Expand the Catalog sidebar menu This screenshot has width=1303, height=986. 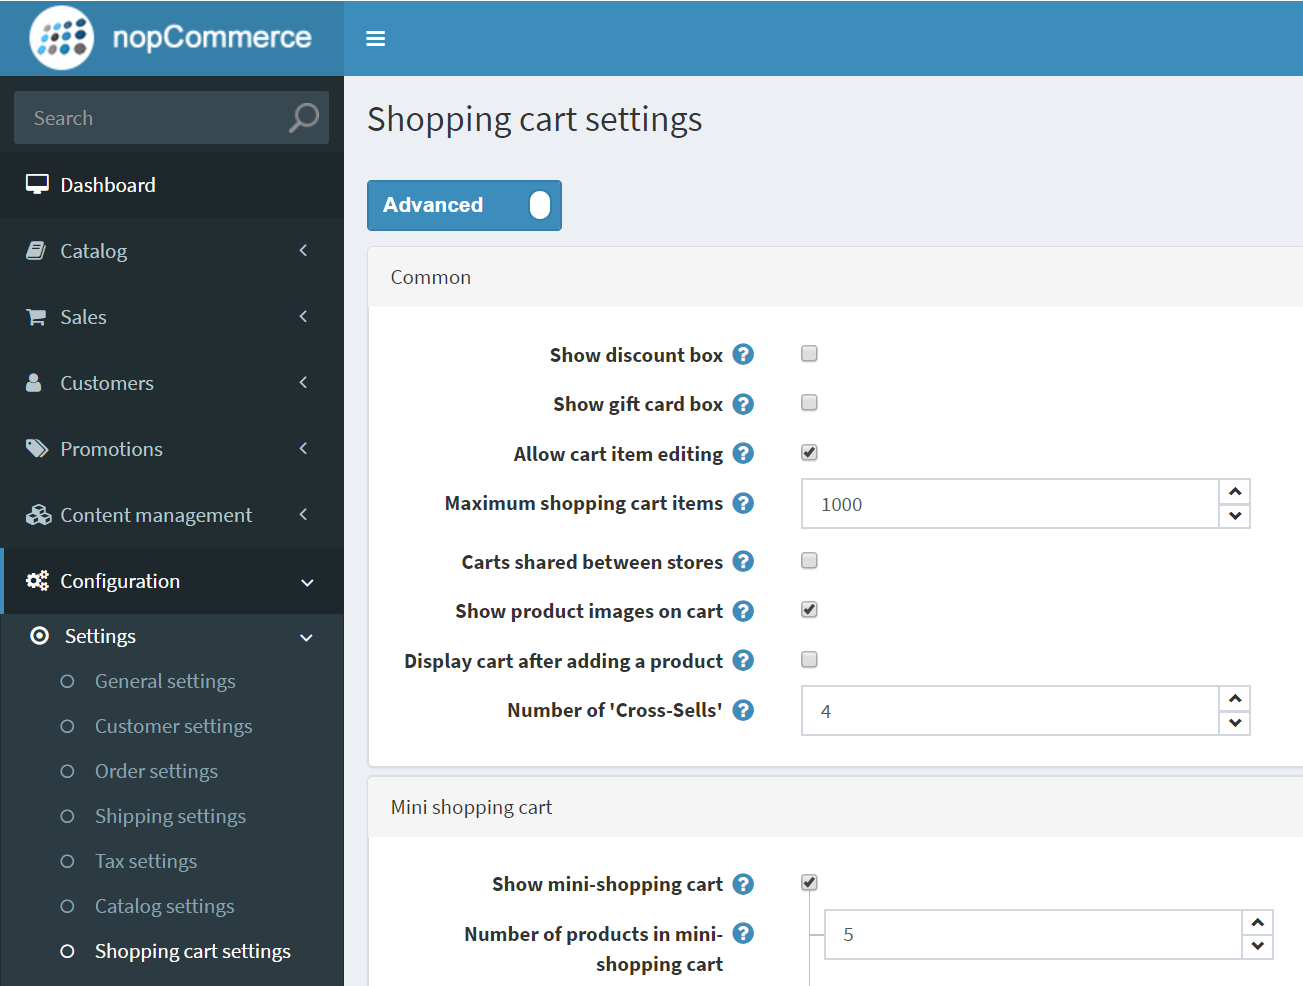[x=171, y=251]
